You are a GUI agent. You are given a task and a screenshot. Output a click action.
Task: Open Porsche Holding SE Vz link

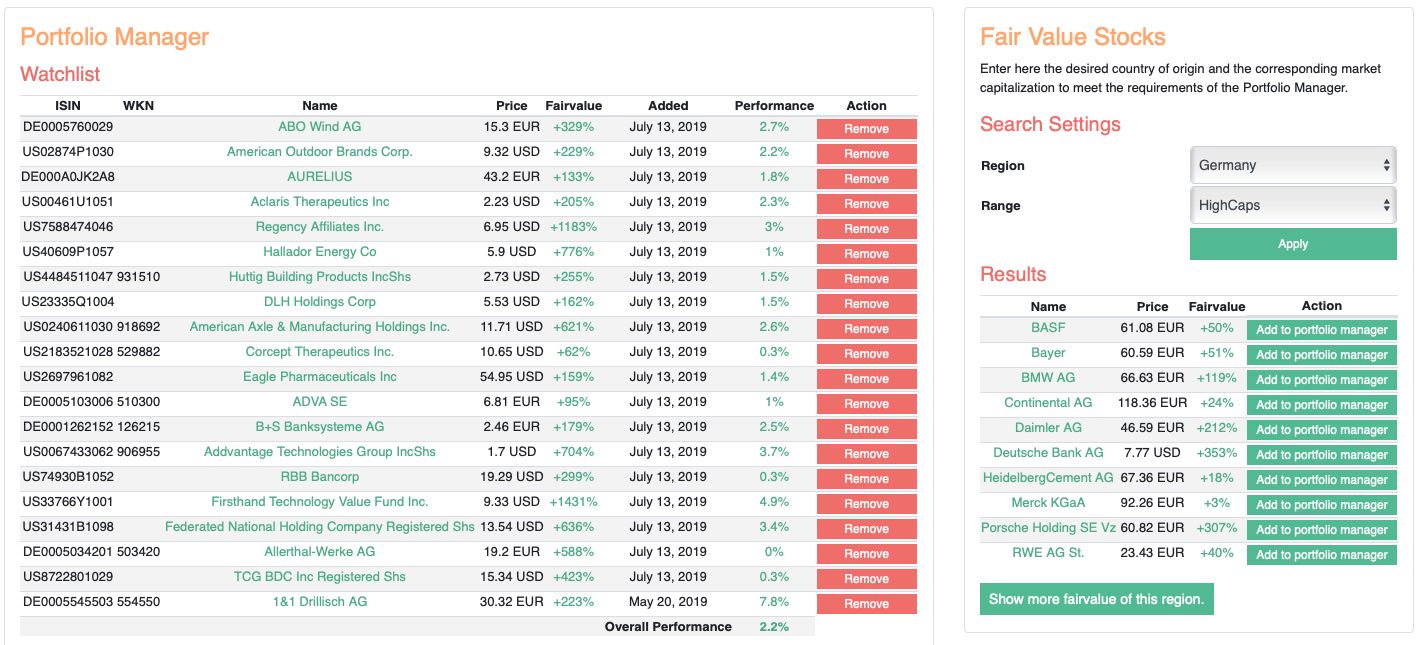1048,528
